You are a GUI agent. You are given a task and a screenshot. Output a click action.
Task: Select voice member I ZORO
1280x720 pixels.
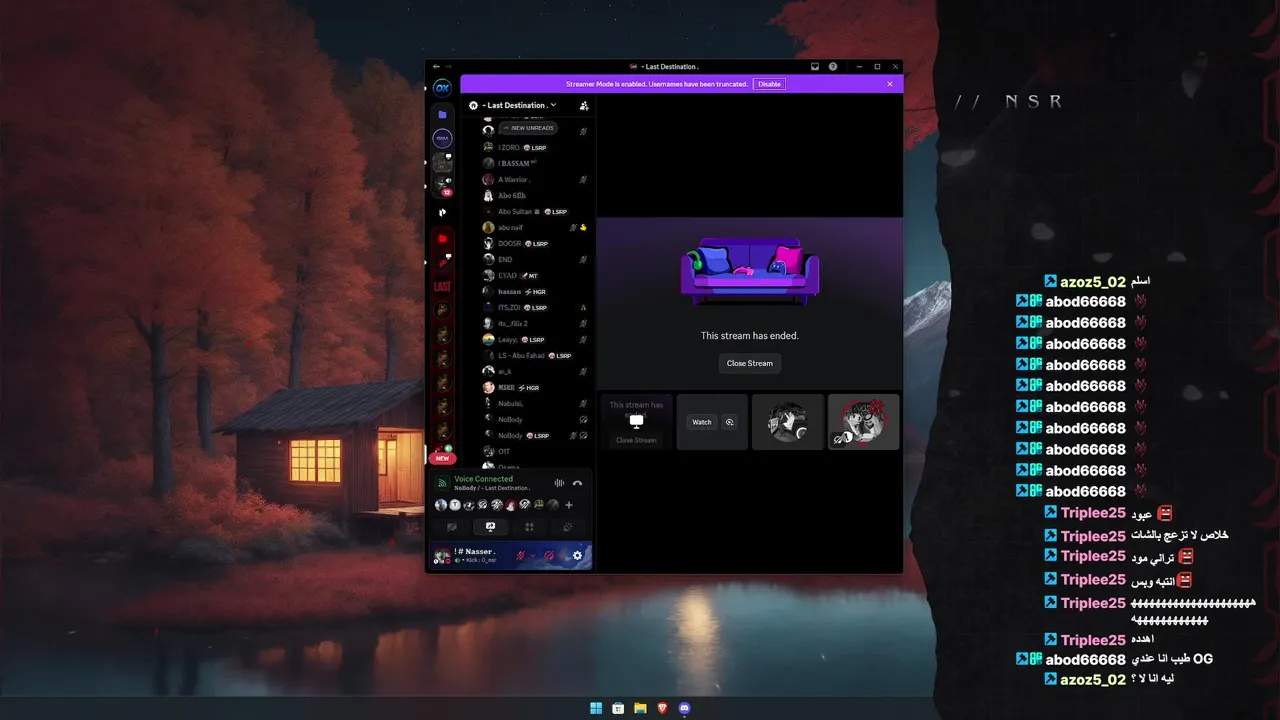click(535, 147)
